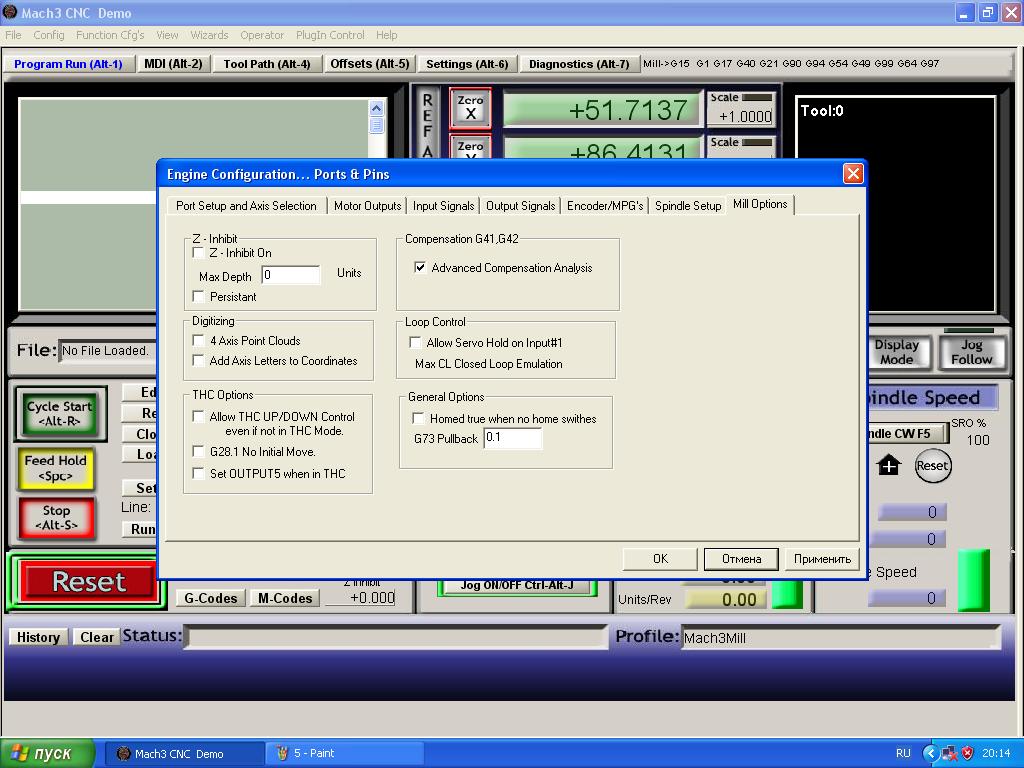Image resolution: width=1024 pixels, height=768 pixels.
Task: Open the Input Signals tab
Action: [x=443, y=206]
